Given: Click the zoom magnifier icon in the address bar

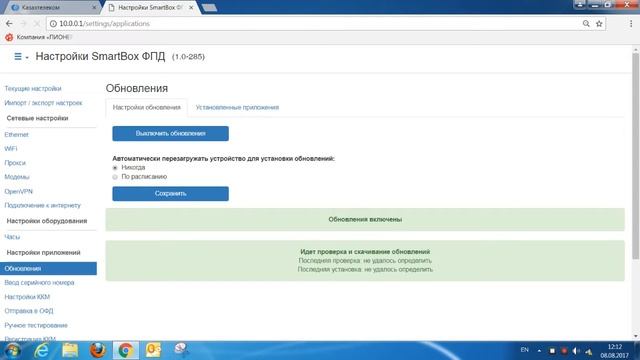Looking at the screenshot, I should click(x=586, y=24).
